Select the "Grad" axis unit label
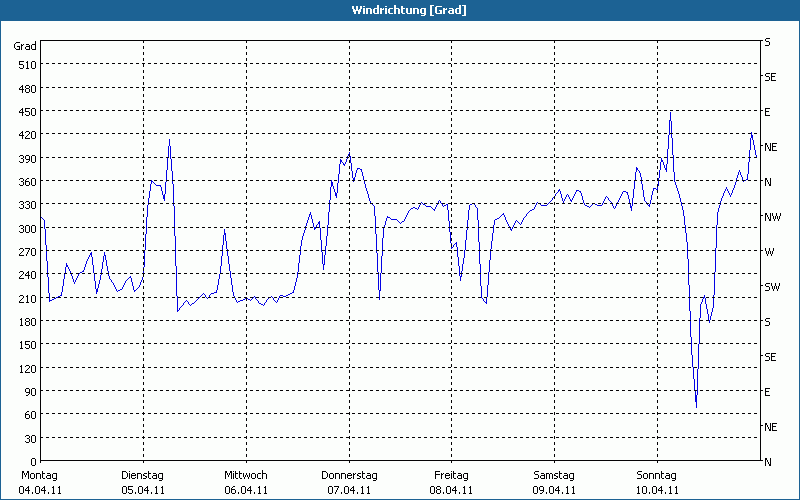 pos(25,46)
